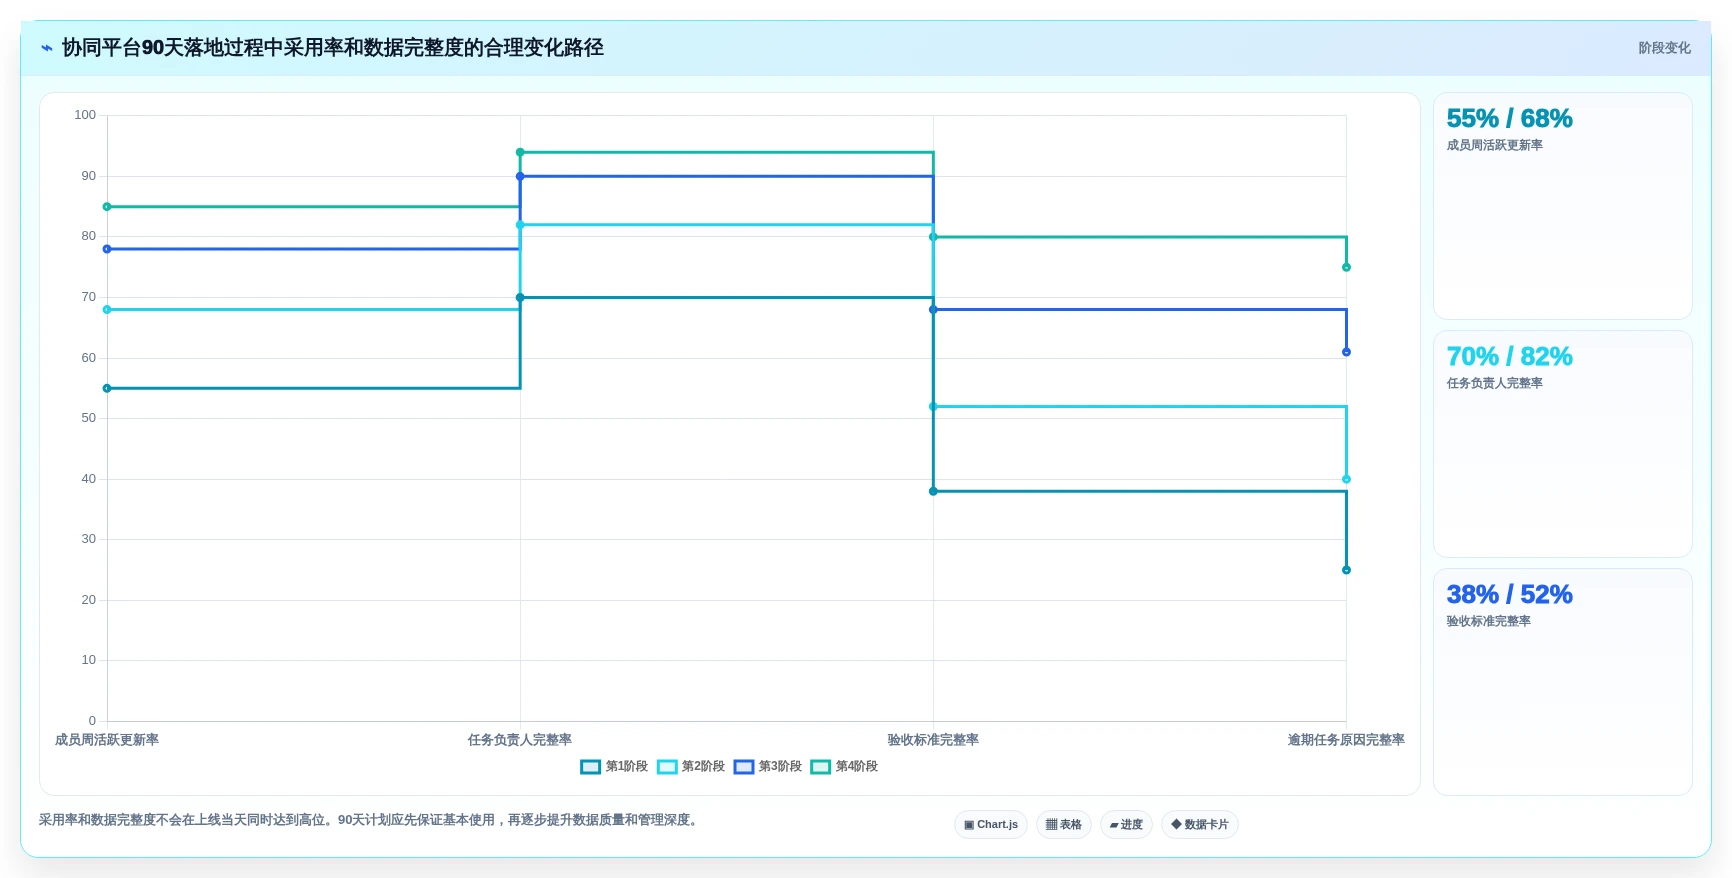
Task: Click x-axis label 成员周活跃更新率
Action: click(x=107, y=740)
